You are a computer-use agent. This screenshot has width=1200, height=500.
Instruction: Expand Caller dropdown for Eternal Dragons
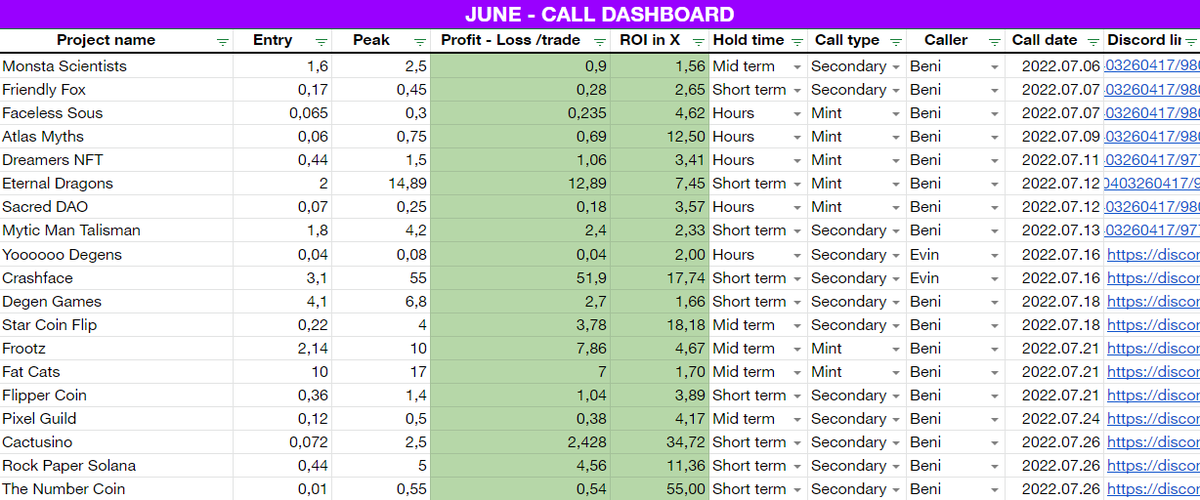click(994, 184)
